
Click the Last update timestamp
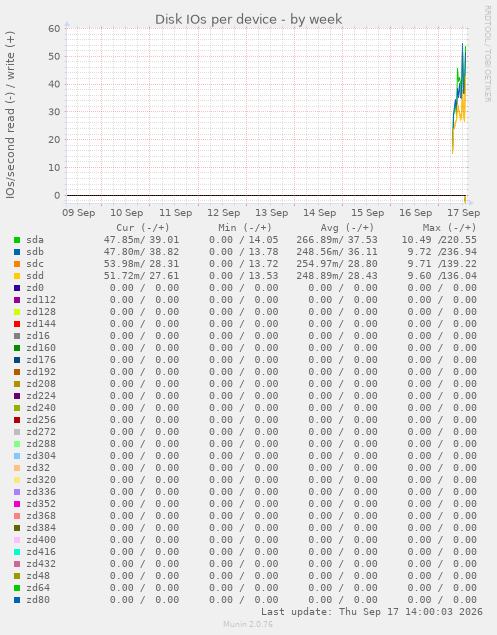click(x=371, y=612)
